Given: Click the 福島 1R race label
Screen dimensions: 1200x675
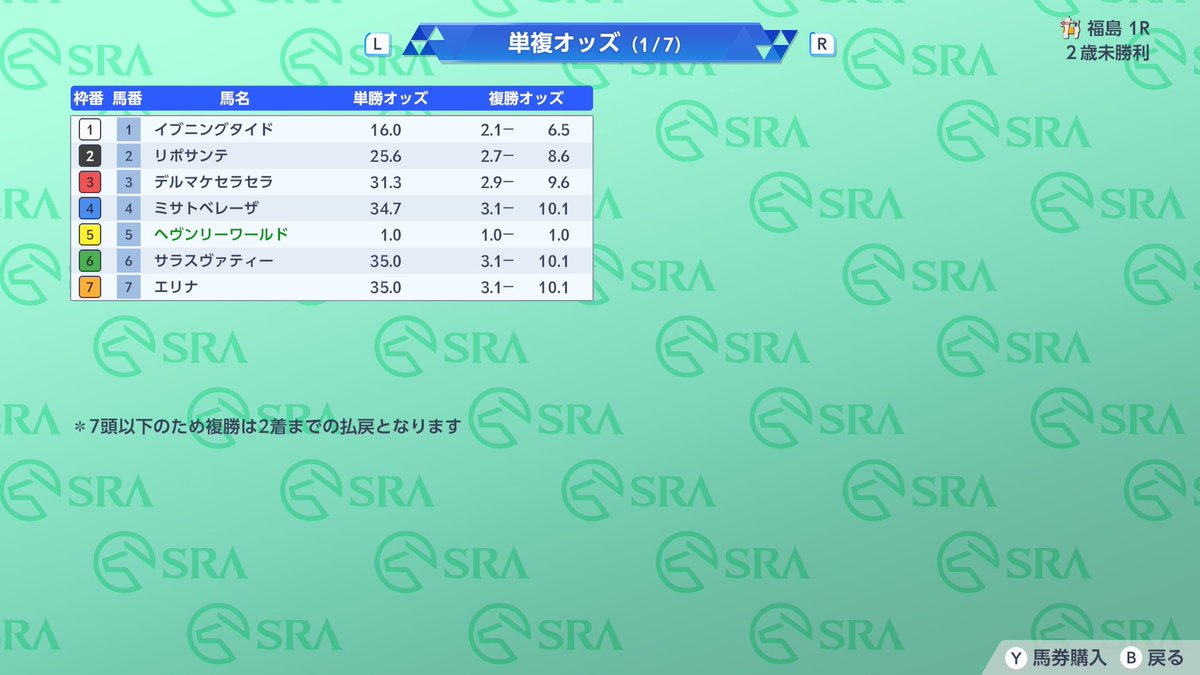Looking at the screenshot, I should (x=1119, y=28).
